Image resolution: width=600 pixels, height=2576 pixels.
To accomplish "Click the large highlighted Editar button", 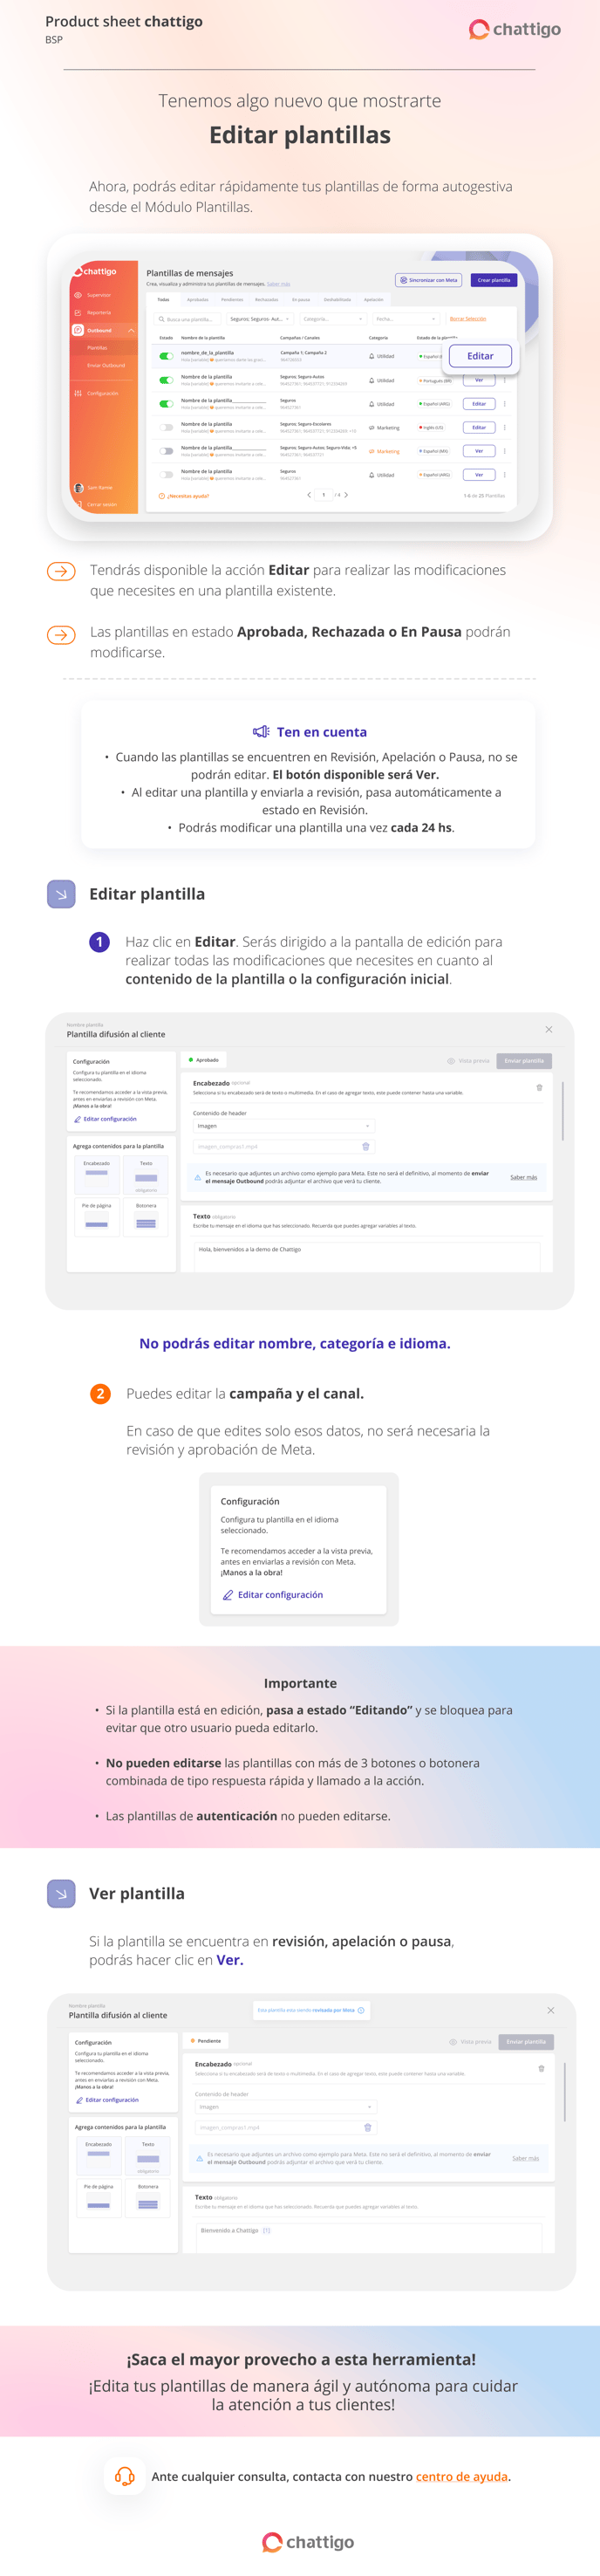I will tap(480, 356).
